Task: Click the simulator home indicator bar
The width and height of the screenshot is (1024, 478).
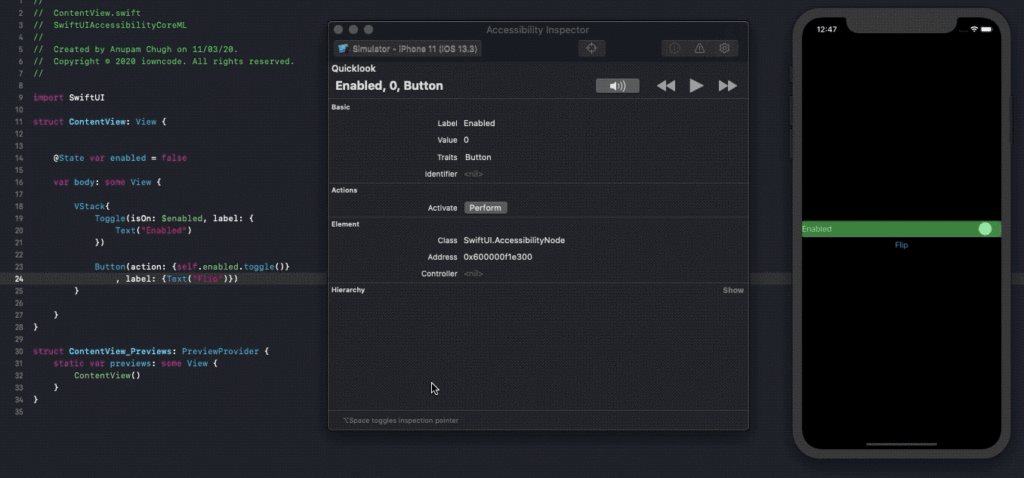Action: (901, 444)
